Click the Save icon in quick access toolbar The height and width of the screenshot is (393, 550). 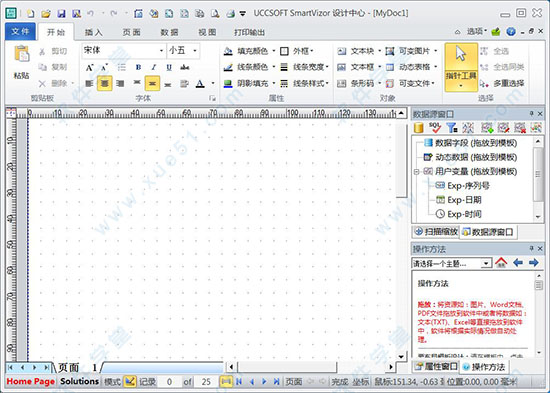click(61, 14)
